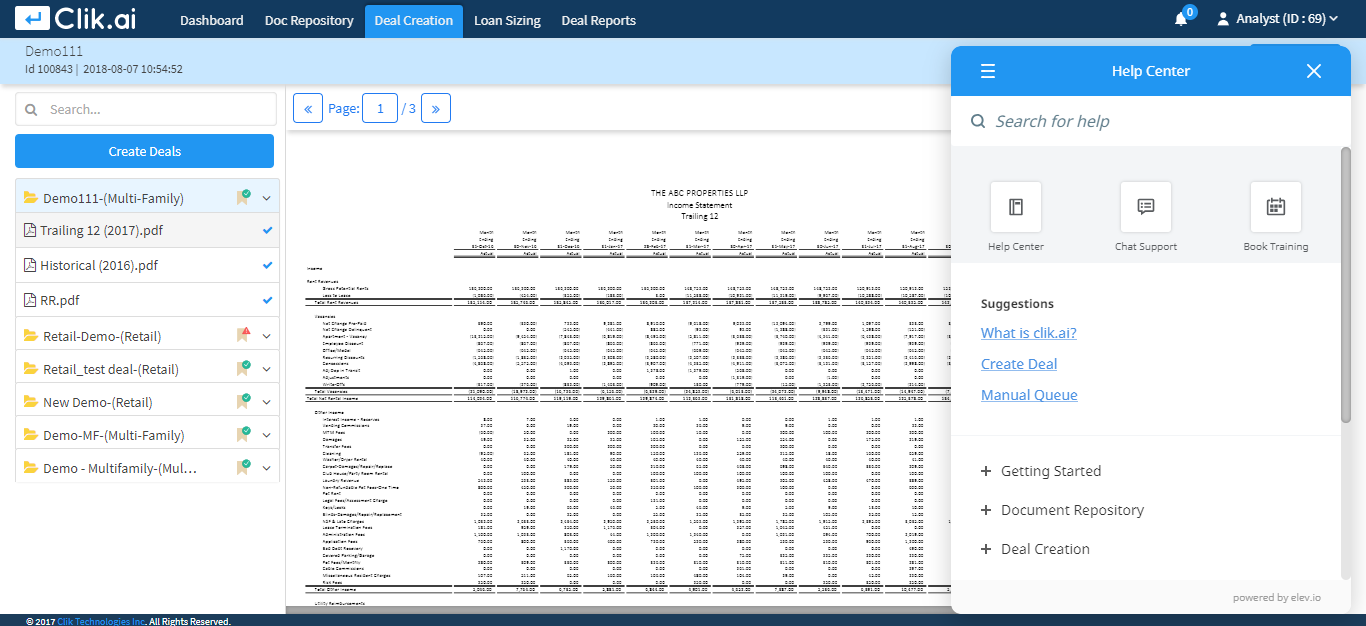Image resolution: width=1366 pixels, height=626 pixels.
Task: Toggle the checkmark for RR.pdf
Action: coord(267,300)
